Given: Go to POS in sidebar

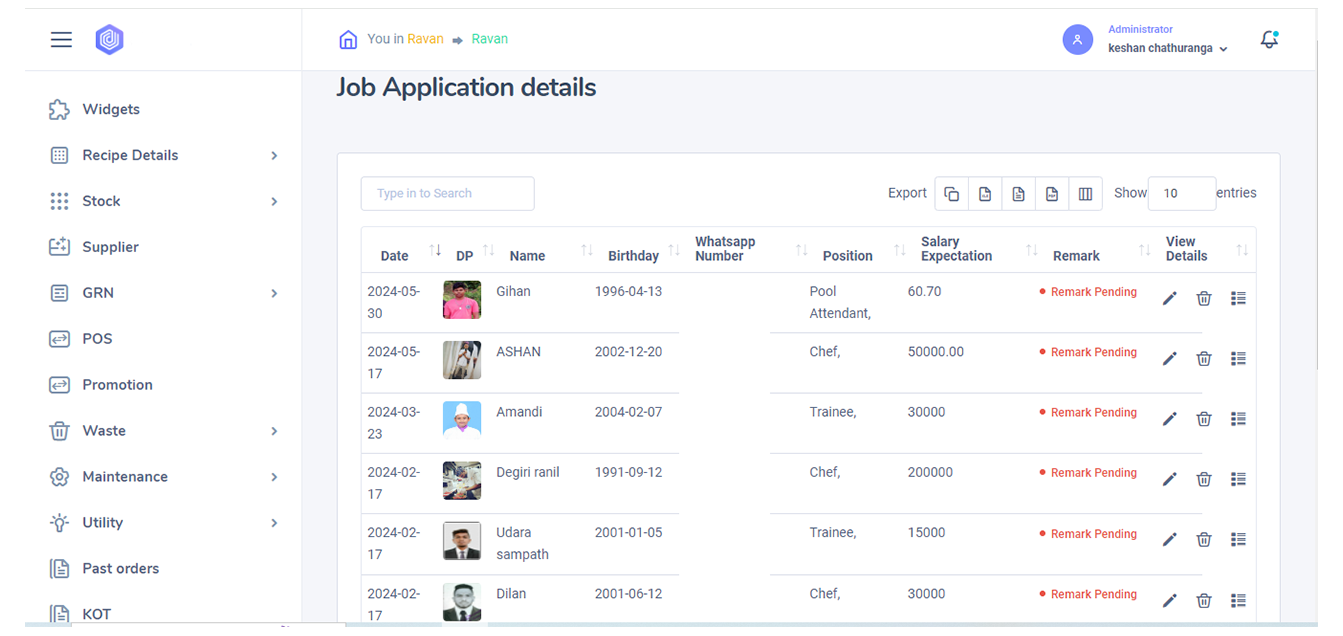Looking at the screenshot, I should 97,339.
